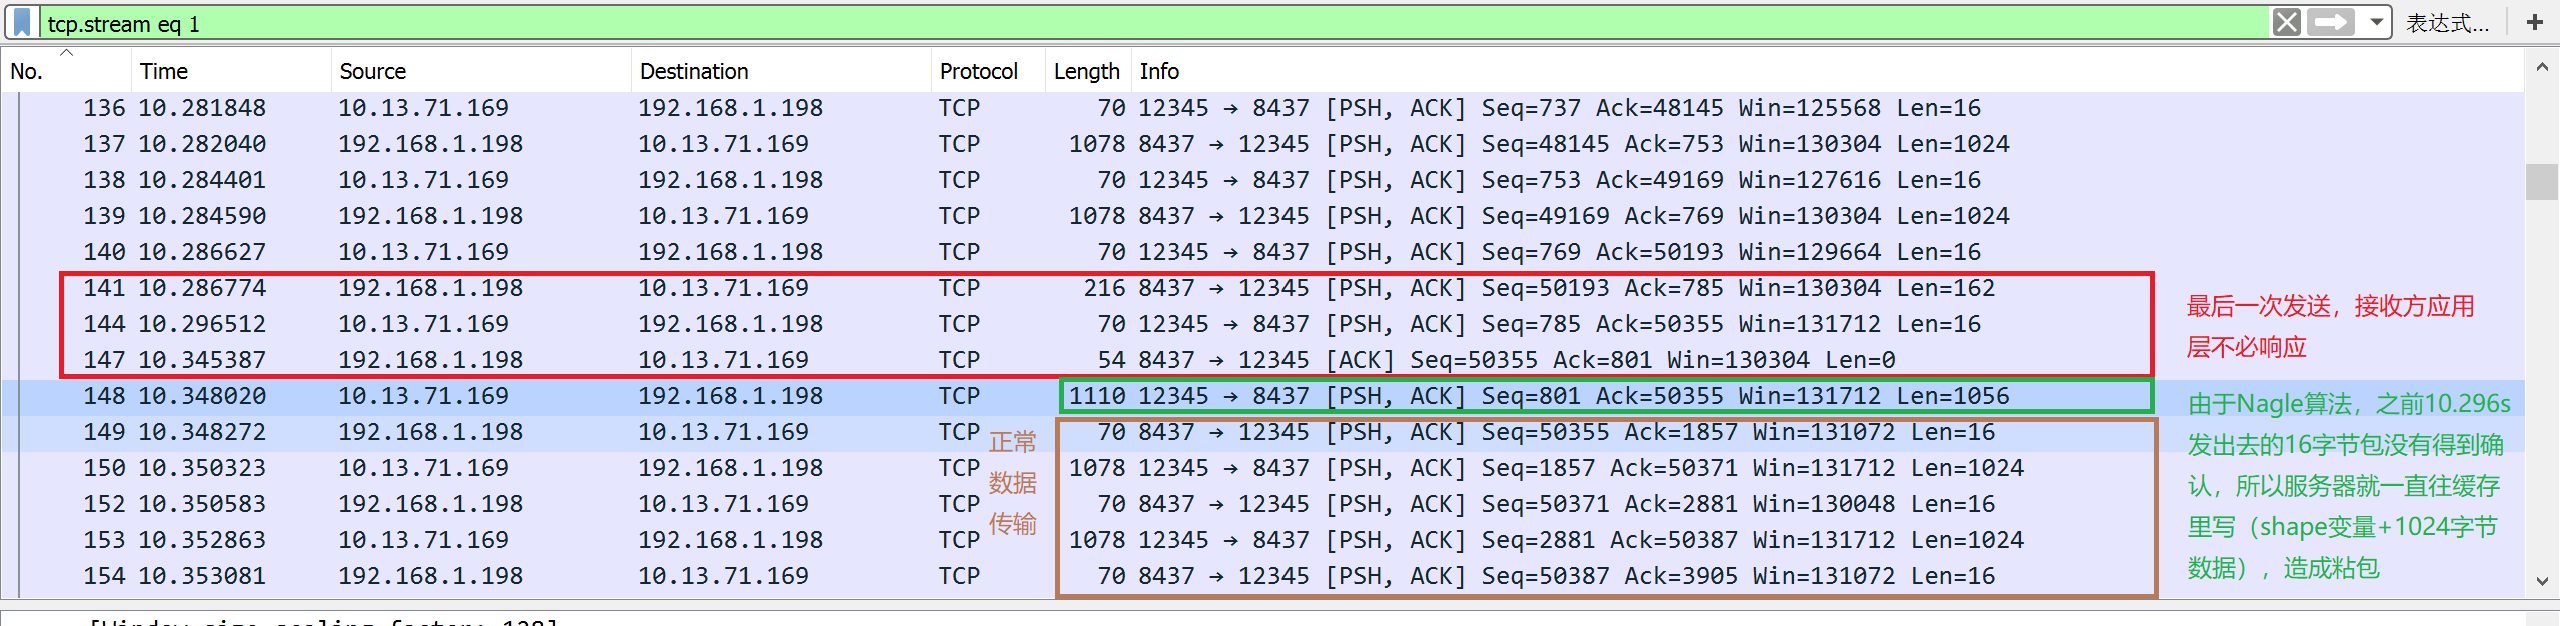Select packet 137 with Seq=48145
This screenshot has height=626, width=2560.
click(x=1262, y=144)
